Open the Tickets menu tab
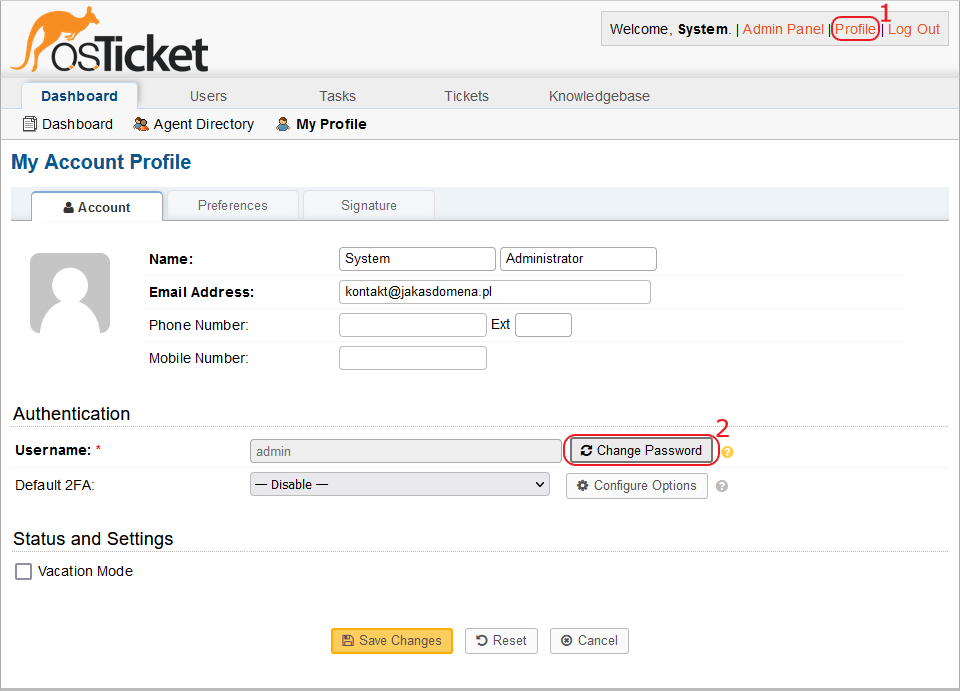Image resolution: width=960 pixels, height=691 pixels. (x=467, y=96)
